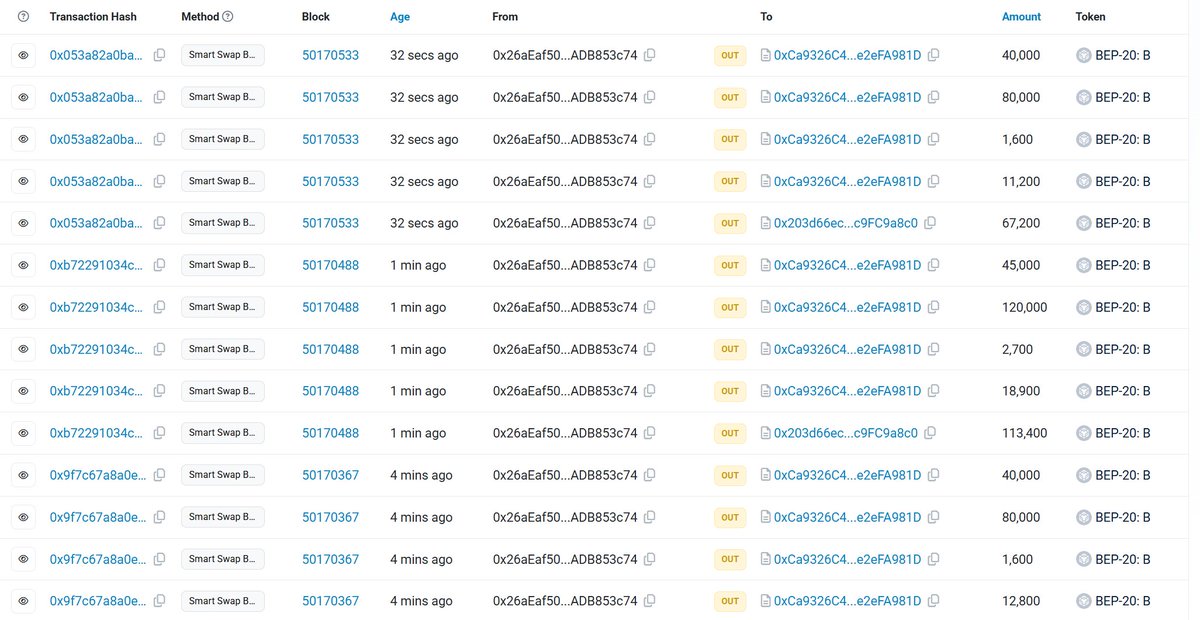Viewport: 1200px width, 620px height.
Task: Click '4 mins ago' in the 12,800 row
Action: click(x=421, y=602)
